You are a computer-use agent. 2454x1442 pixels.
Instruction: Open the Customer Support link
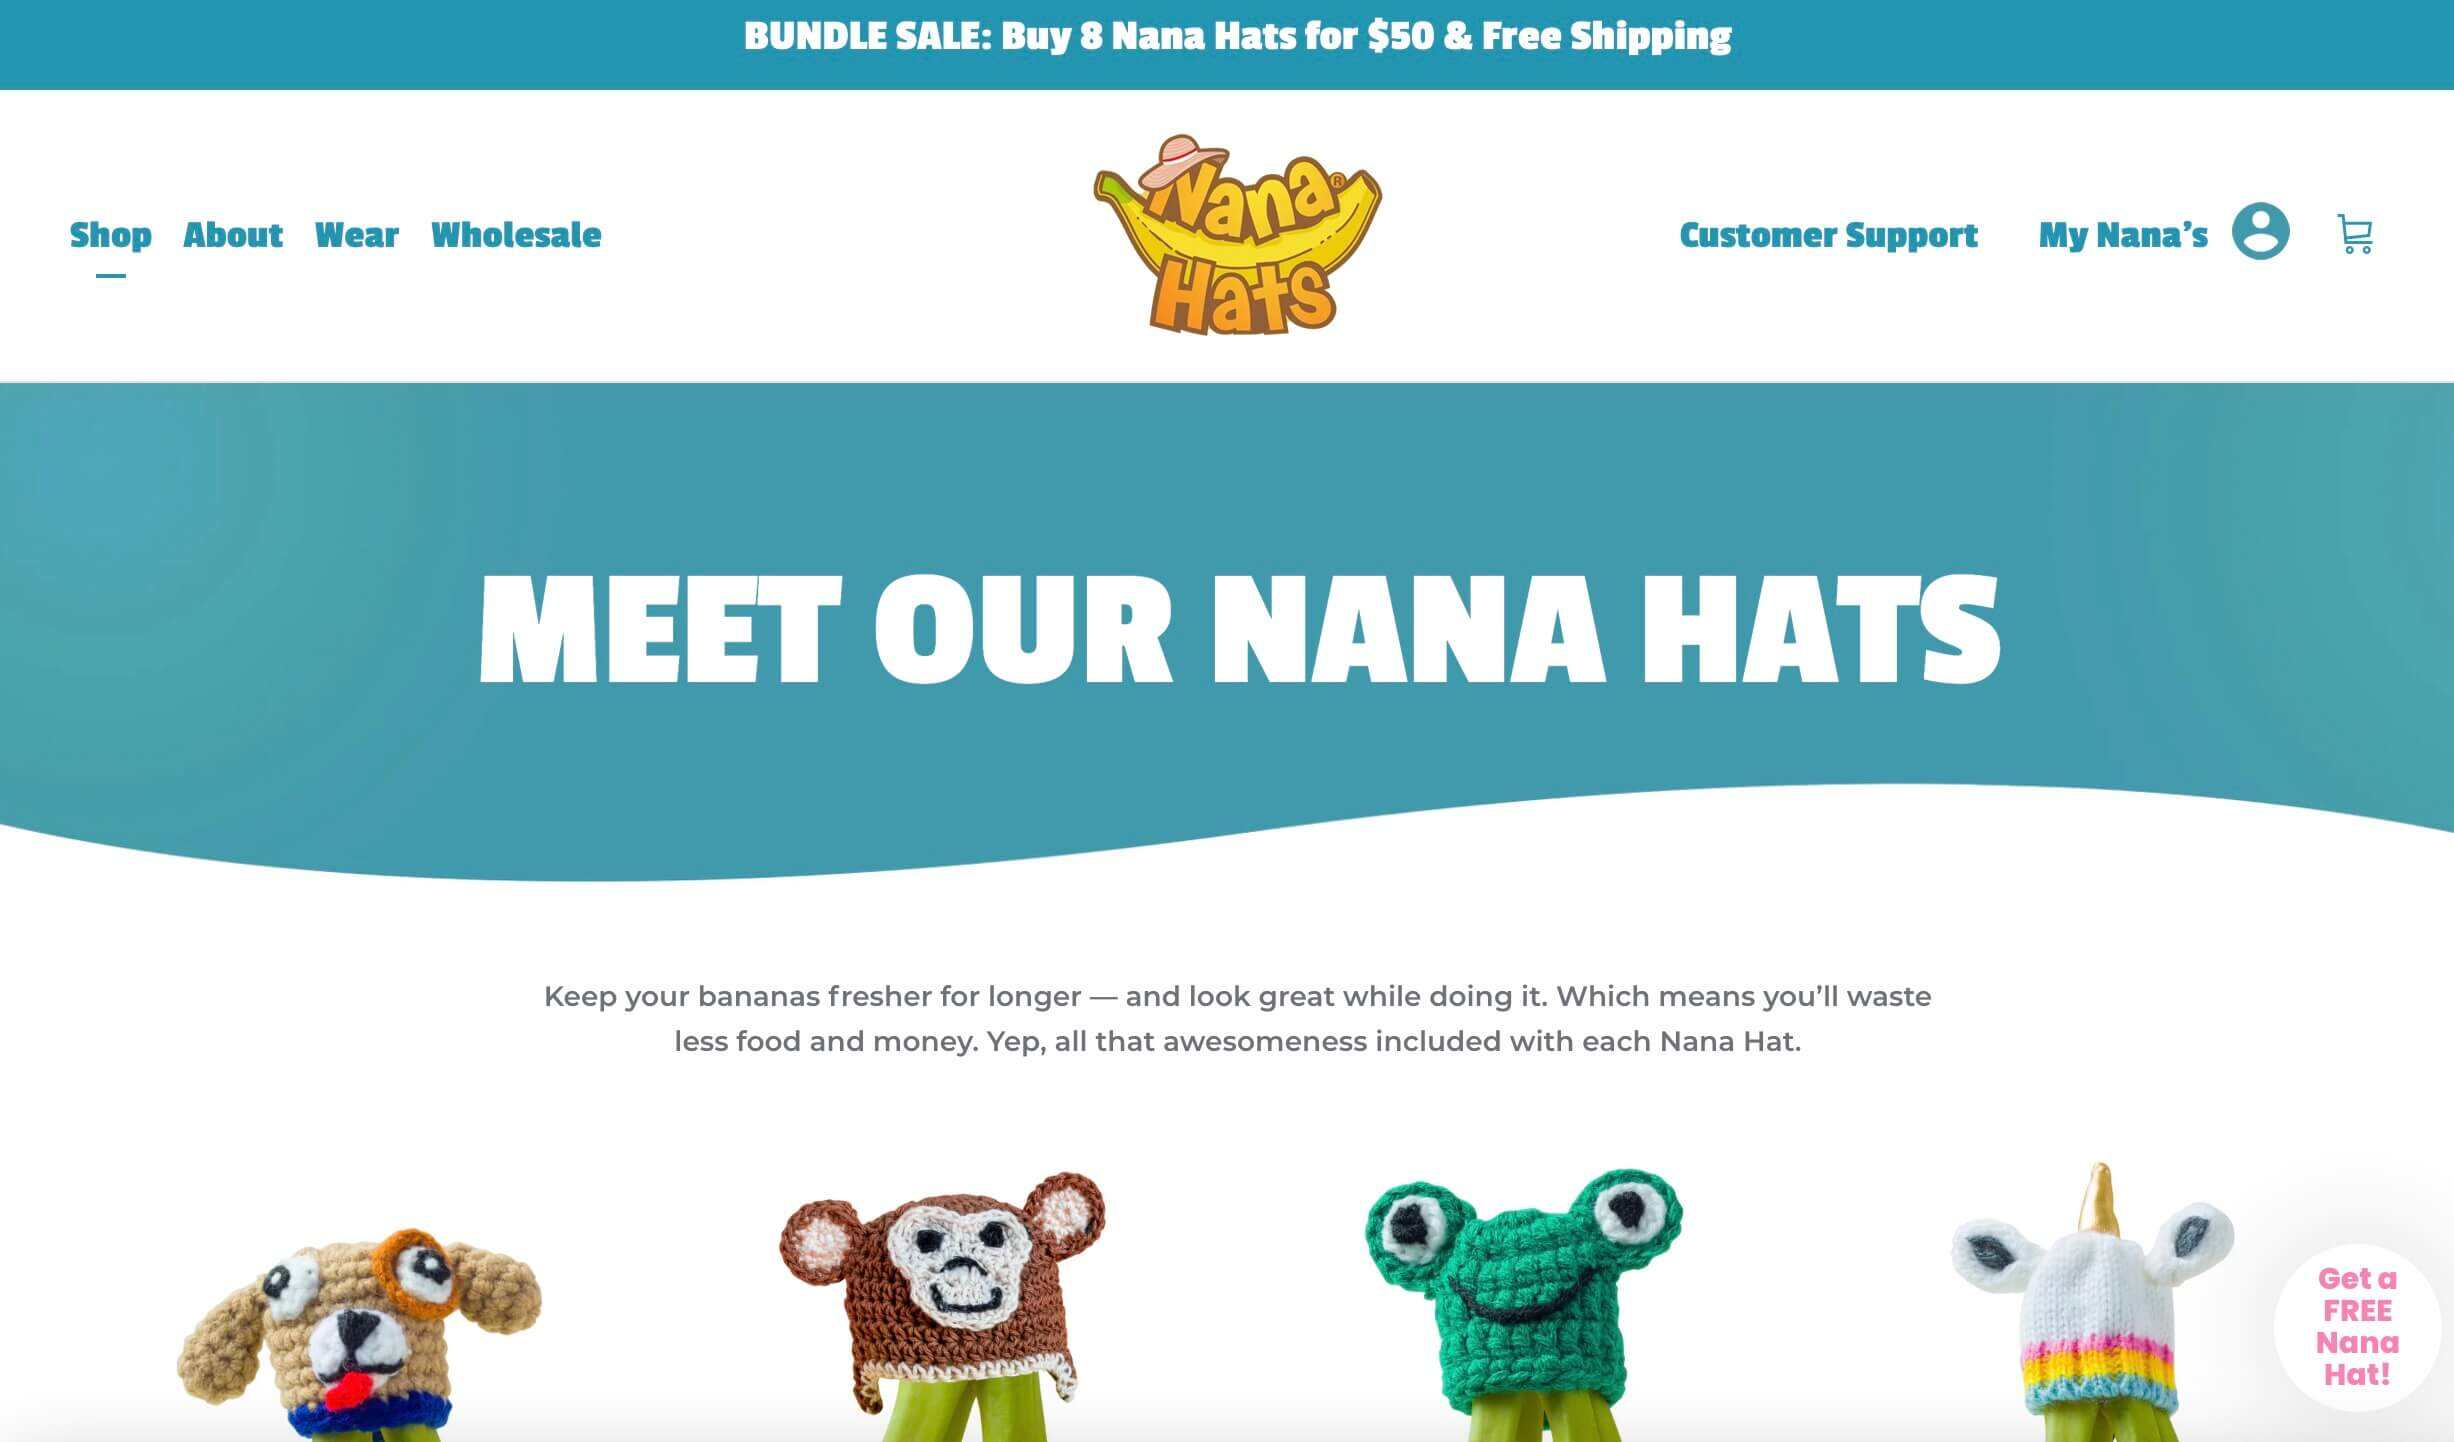[1829, 235]
